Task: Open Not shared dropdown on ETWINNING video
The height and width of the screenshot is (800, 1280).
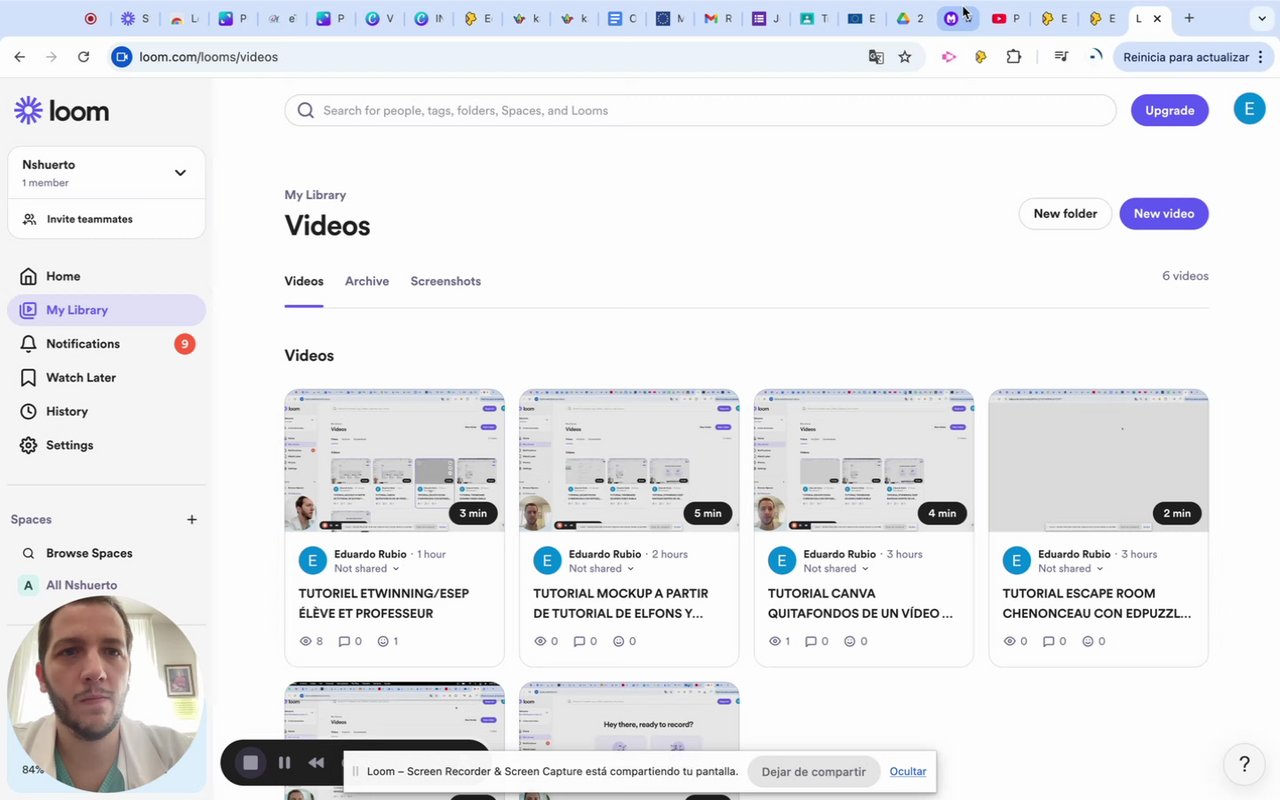Action: pos(367,569)
